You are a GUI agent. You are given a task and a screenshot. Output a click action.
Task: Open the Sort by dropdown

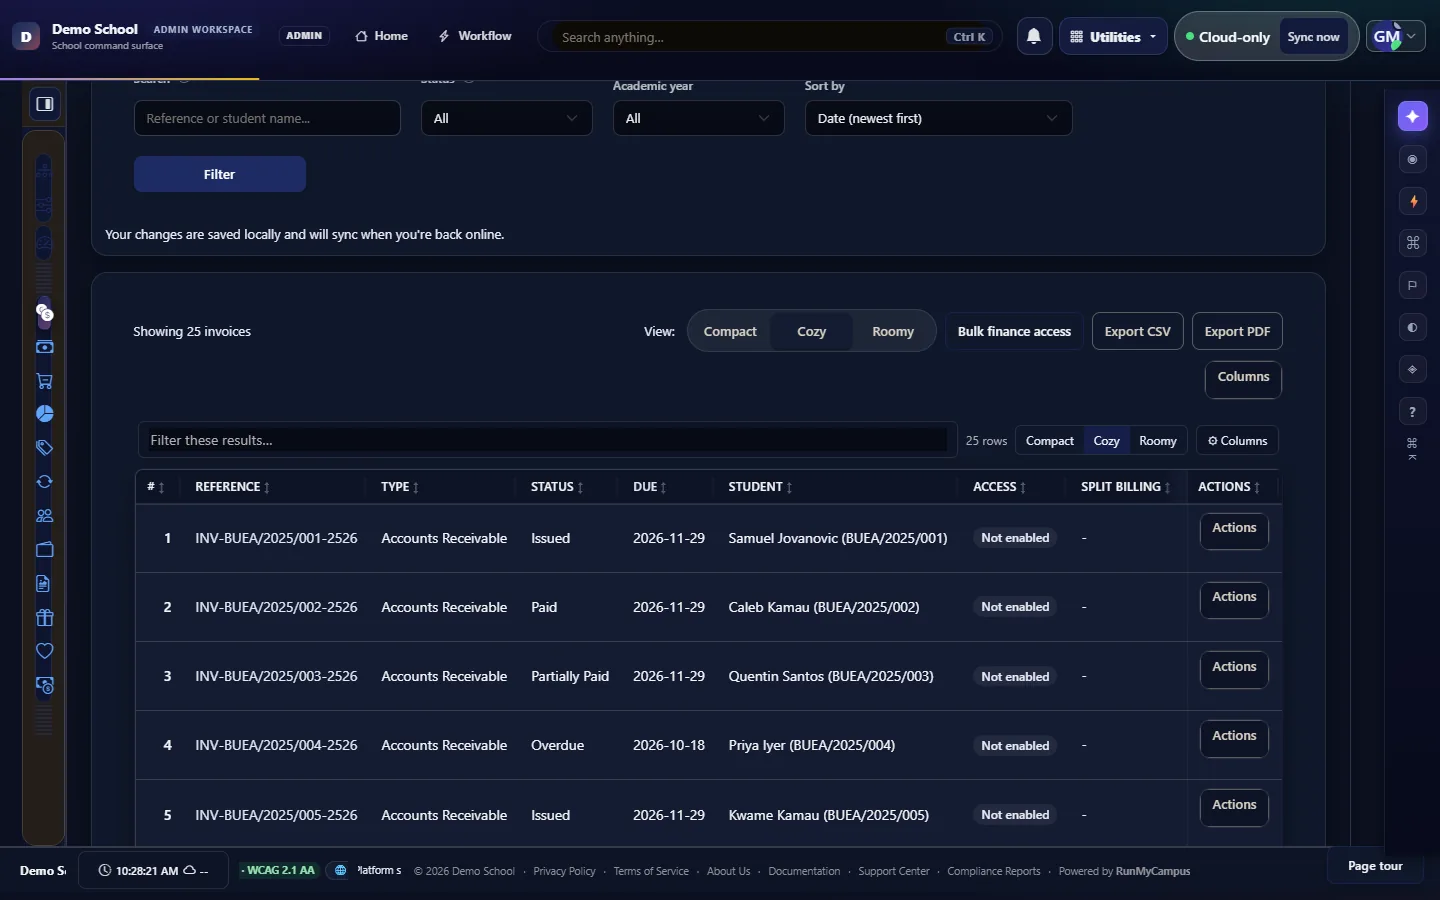[x=939, y=118]
